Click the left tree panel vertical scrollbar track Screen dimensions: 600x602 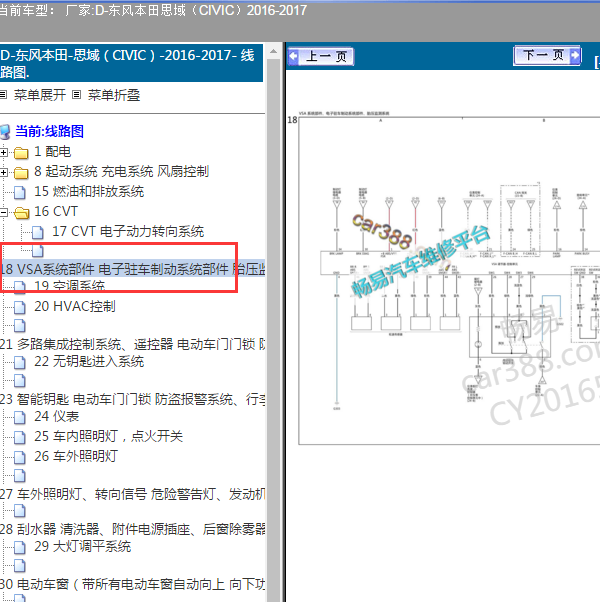[x=273, y=330]
